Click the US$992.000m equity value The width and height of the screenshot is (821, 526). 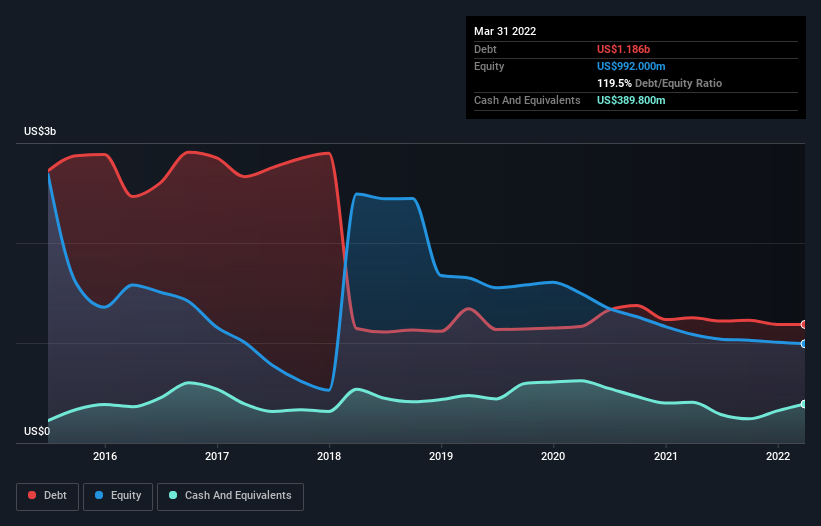click(631, 66)
